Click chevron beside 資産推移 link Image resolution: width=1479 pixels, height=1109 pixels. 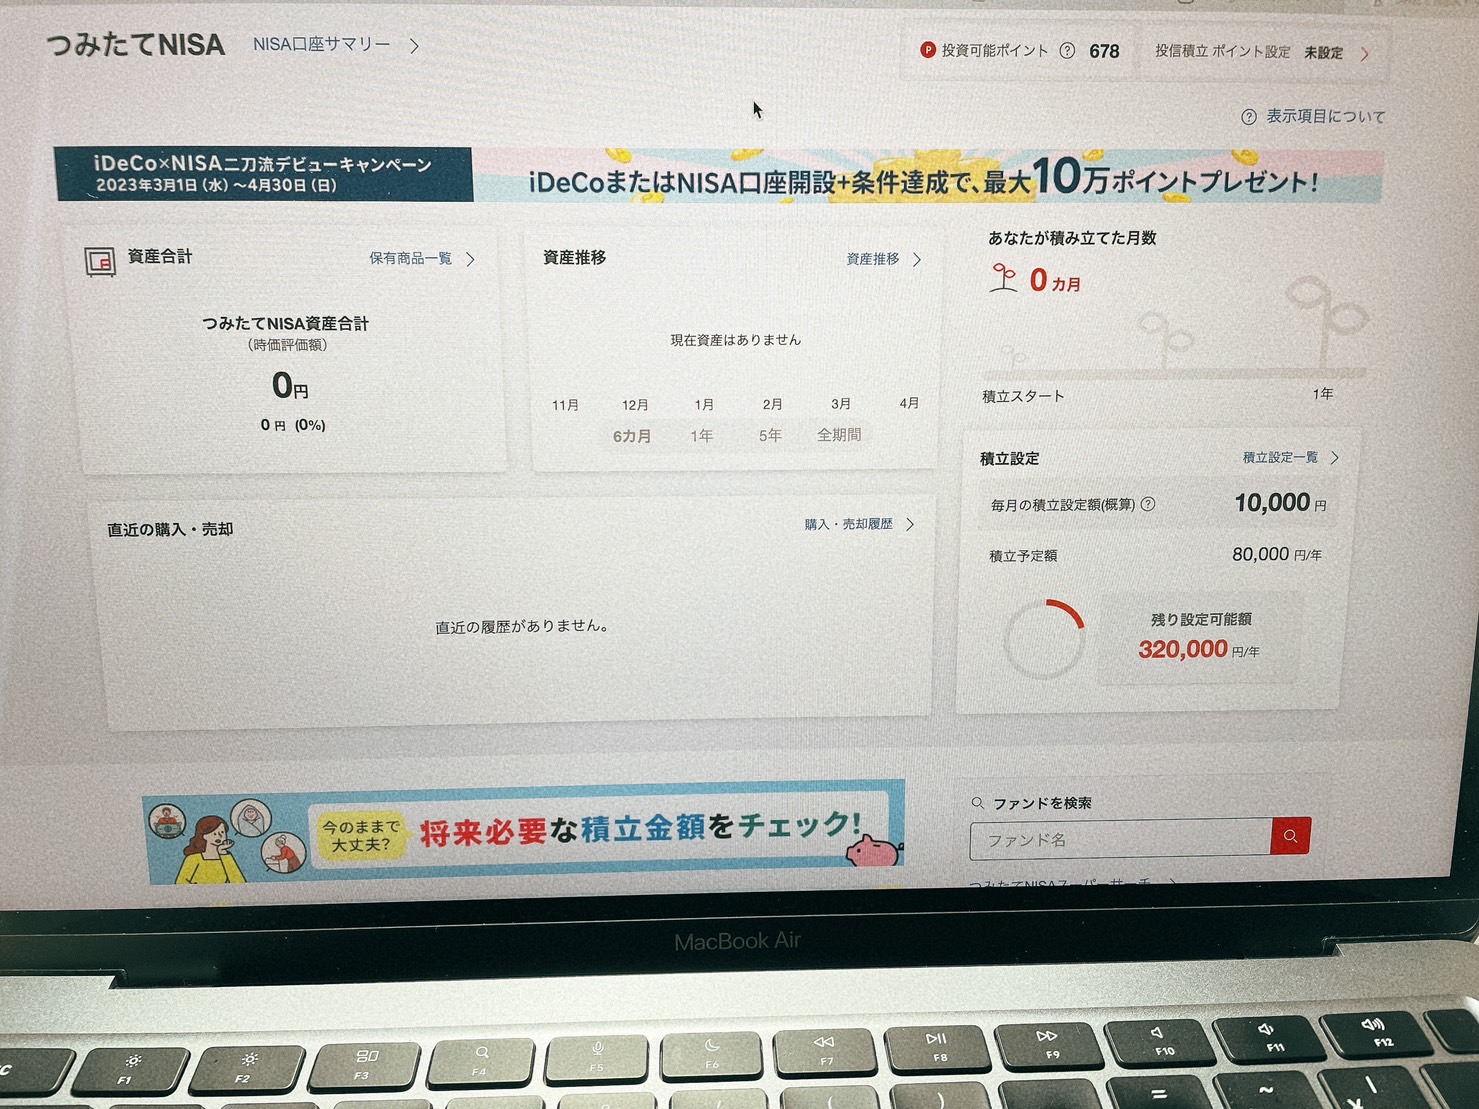(x=916, y=259)
